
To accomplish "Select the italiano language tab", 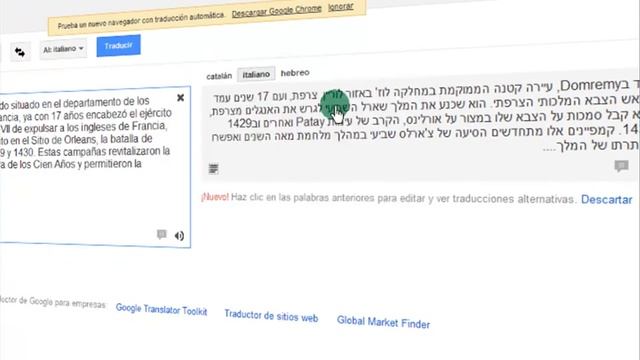I will pyautogui.click(x=256, y=74).
